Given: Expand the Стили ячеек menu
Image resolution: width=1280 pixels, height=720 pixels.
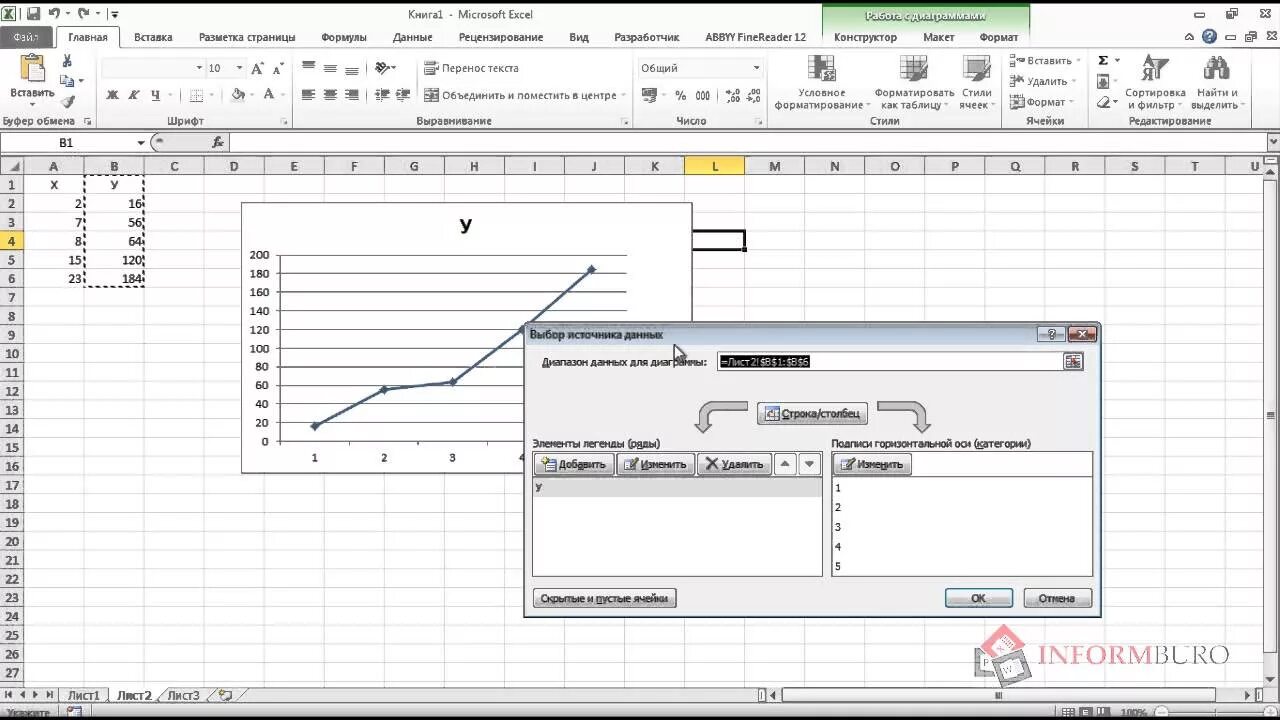Looking at the screenshot, I should [x=976, y=83].
